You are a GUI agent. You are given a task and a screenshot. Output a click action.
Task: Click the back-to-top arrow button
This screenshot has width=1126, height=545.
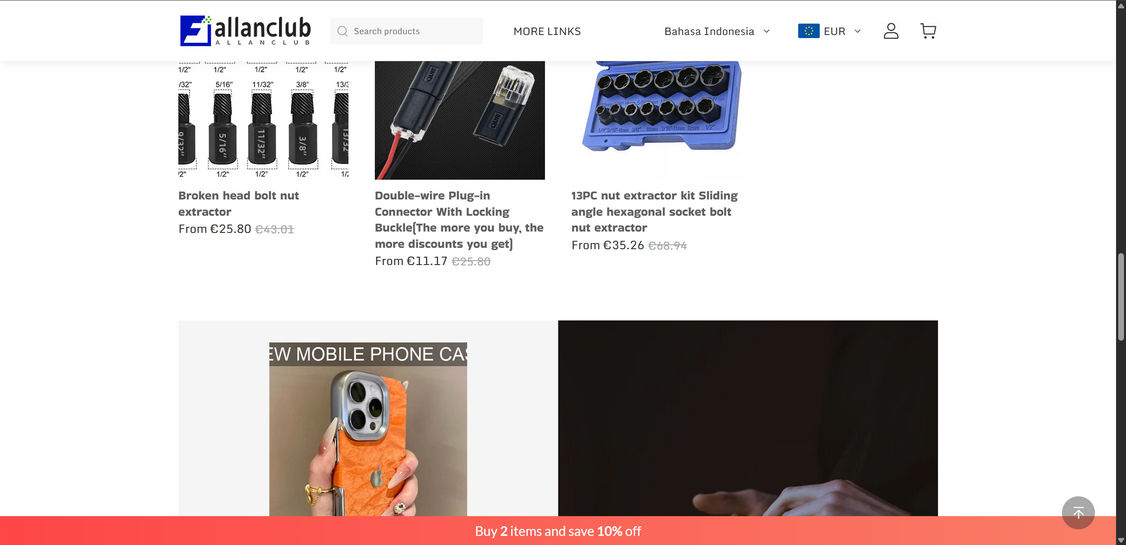pyautogui.click(x=1078, y=513)
